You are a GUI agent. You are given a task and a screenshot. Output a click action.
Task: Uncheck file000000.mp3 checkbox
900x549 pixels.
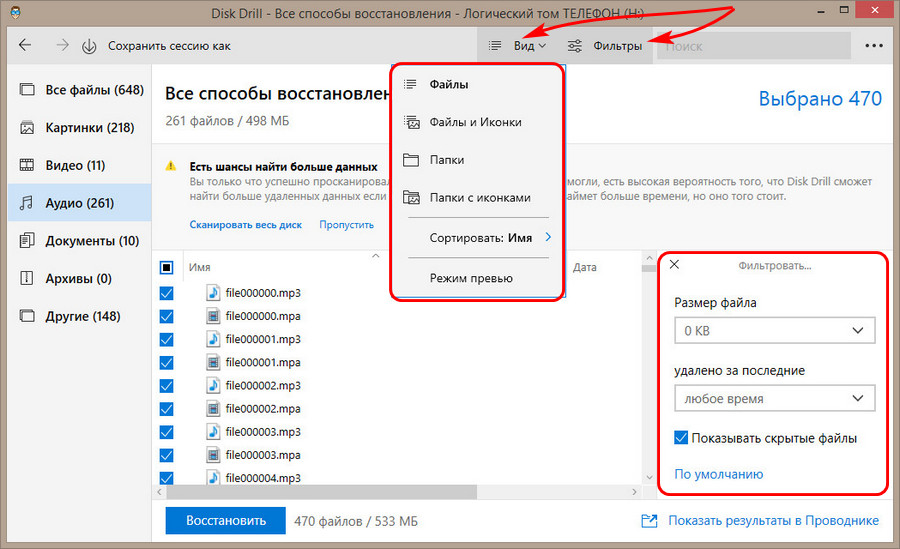(x=166, y=293)
